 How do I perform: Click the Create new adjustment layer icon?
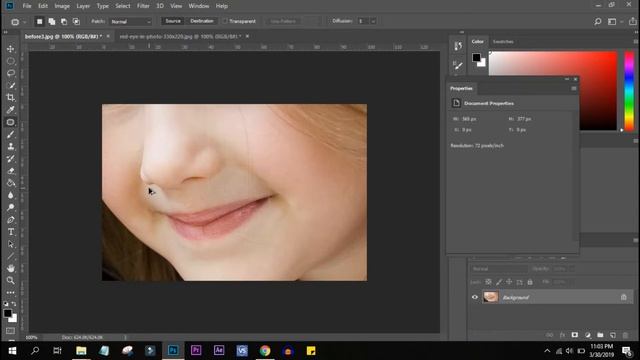[587, 335]
